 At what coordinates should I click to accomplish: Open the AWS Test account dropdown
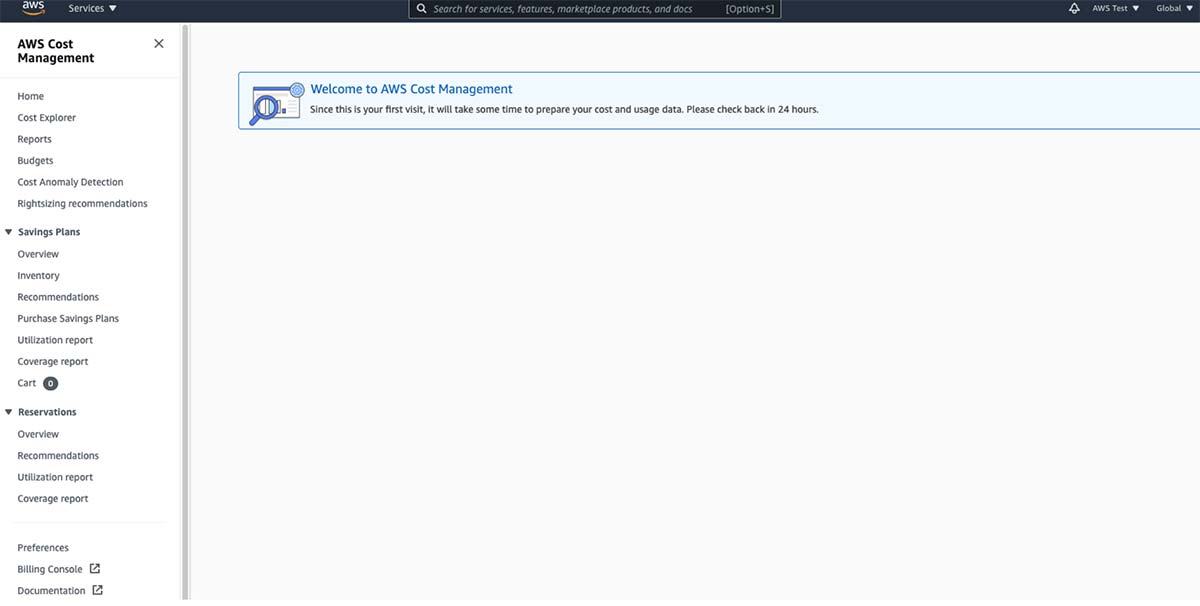point(1115,8)
